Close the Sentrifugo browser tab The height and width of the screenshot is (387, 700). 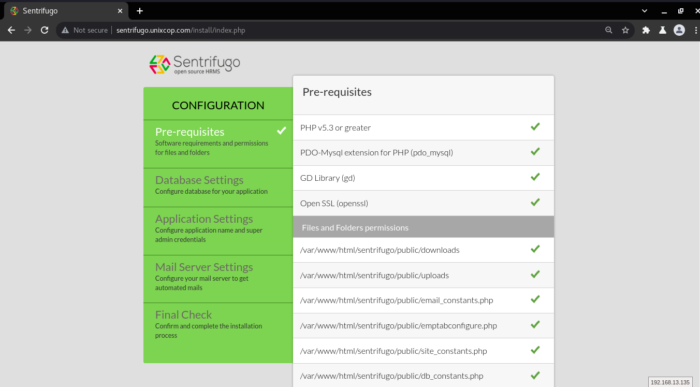tap(120, 11)
